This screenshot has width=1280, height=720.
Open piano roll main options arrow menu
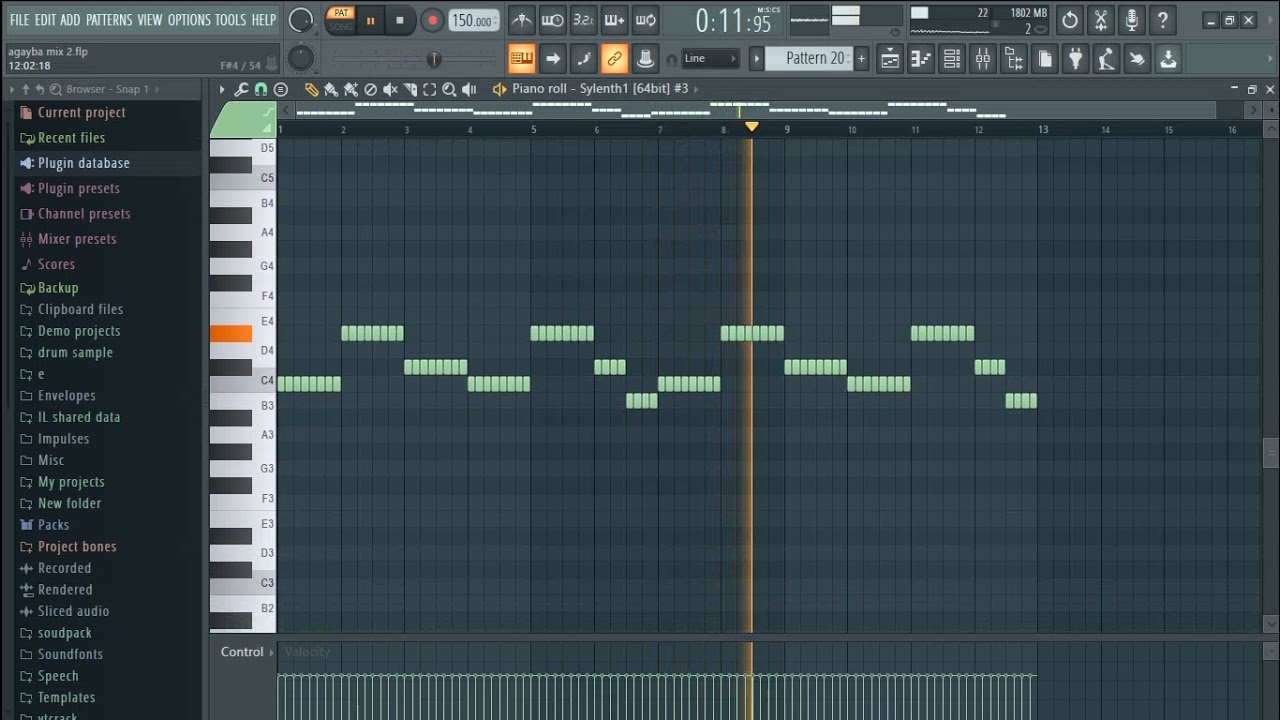click(222, 89)
